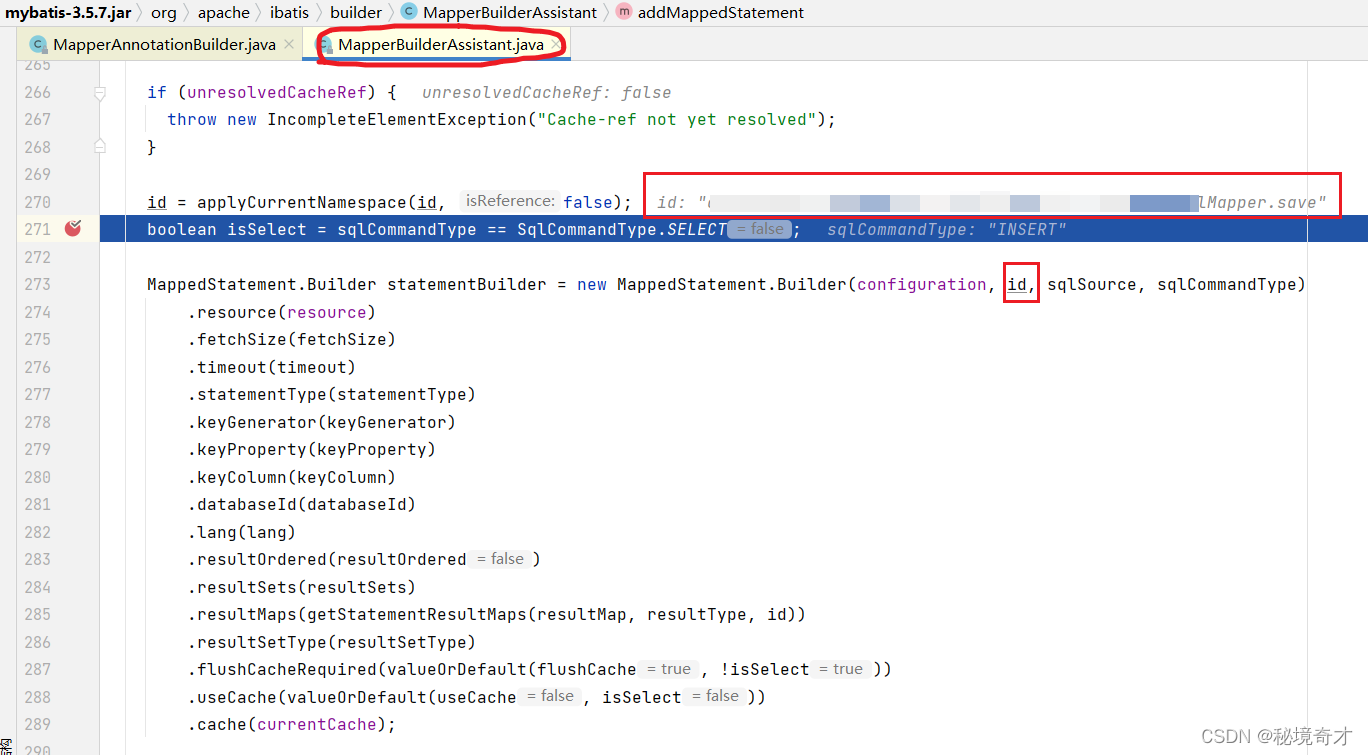Click the id argument after configuration
The width and height of the screenshot is (1368, 755).
(1017, 285)
